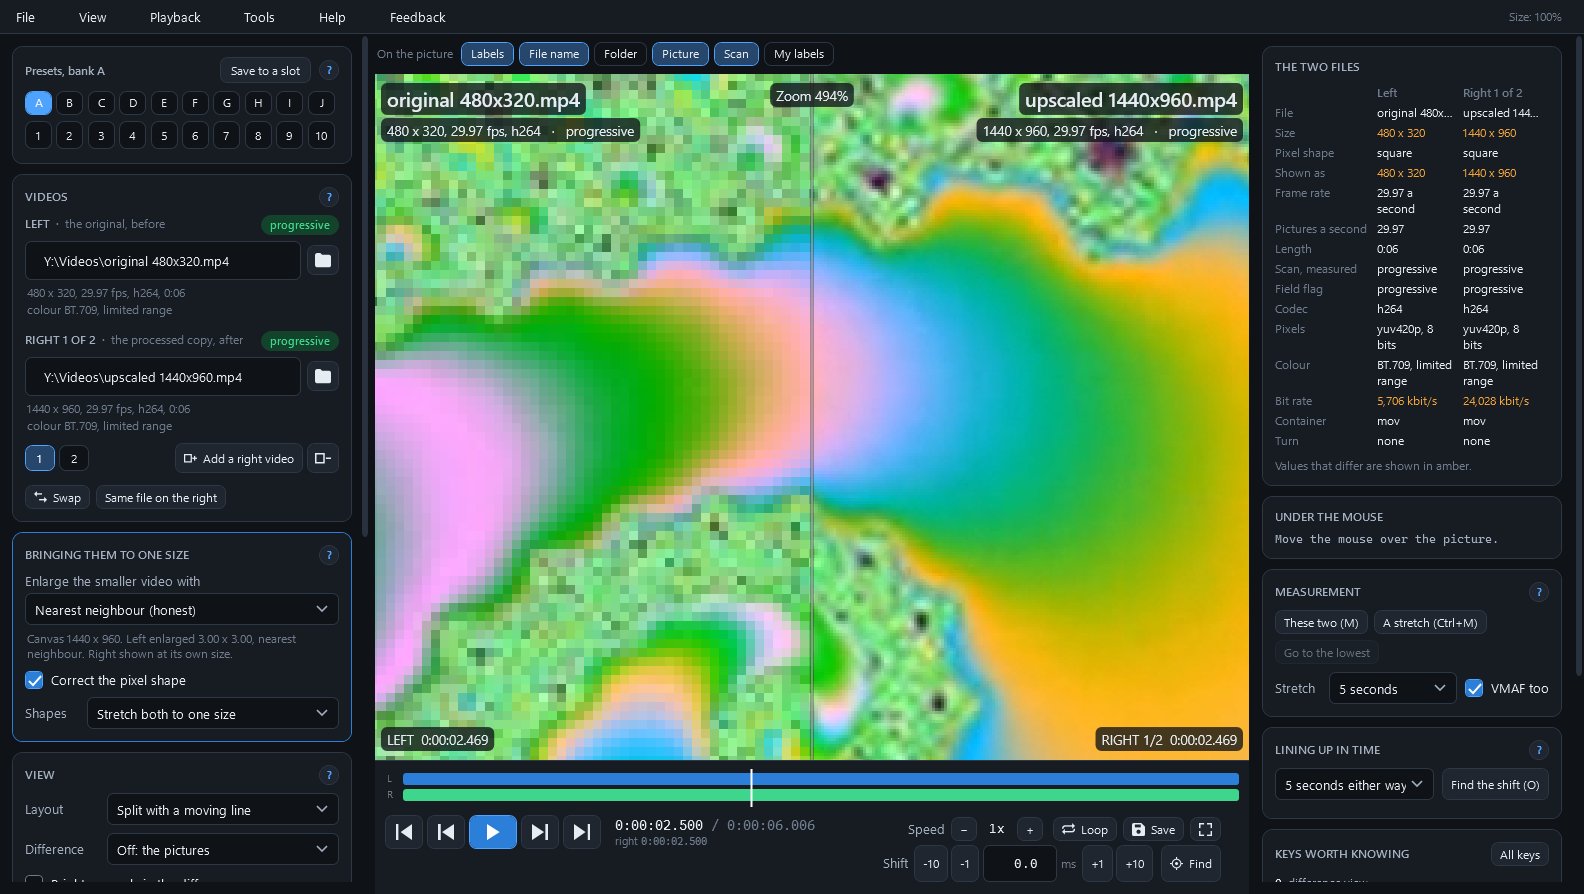Open the Shapes dropdown

(x=213, y=714)
